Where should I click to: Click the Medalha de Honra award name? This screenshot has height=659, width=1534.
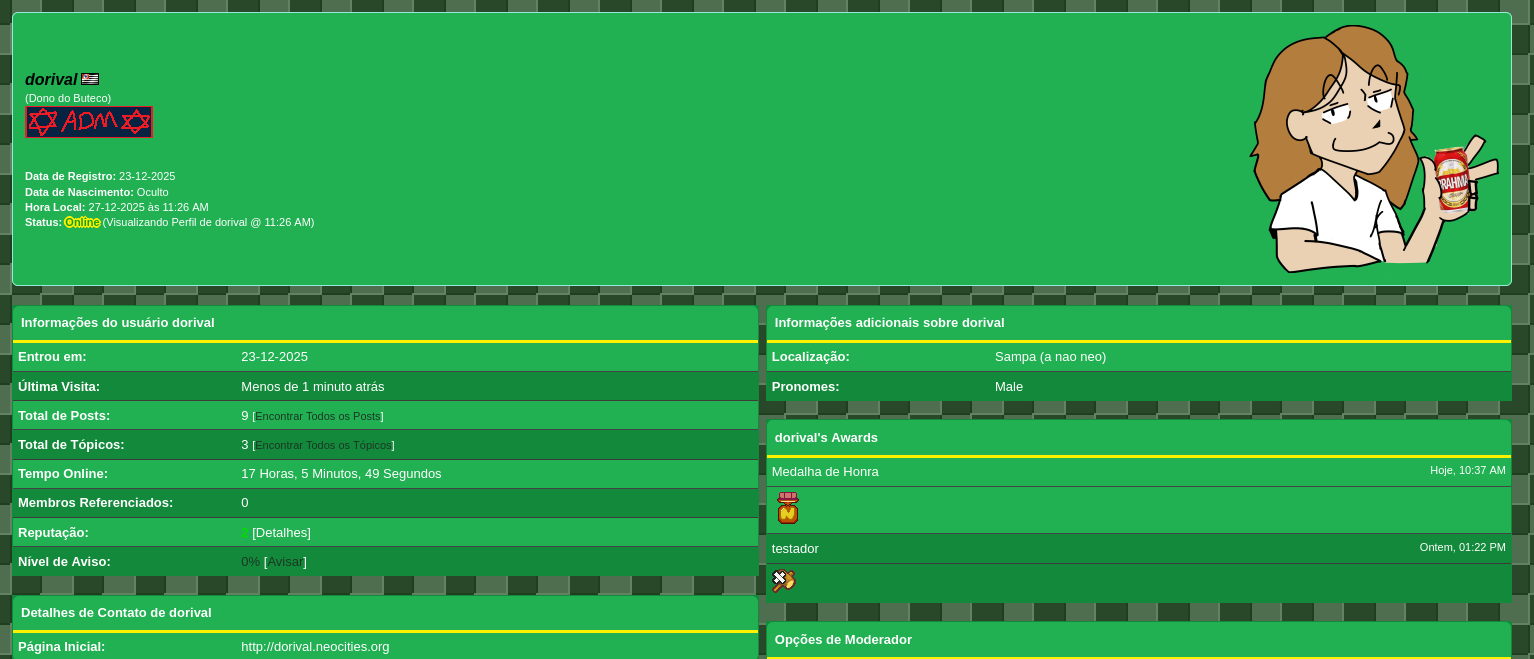tap(825, 472)
